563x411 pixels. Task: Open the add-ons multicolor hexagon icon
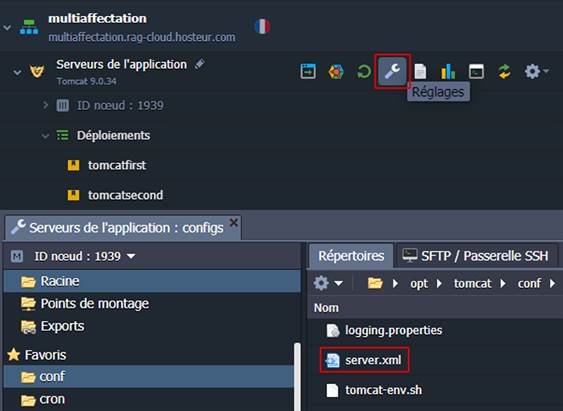336,71
